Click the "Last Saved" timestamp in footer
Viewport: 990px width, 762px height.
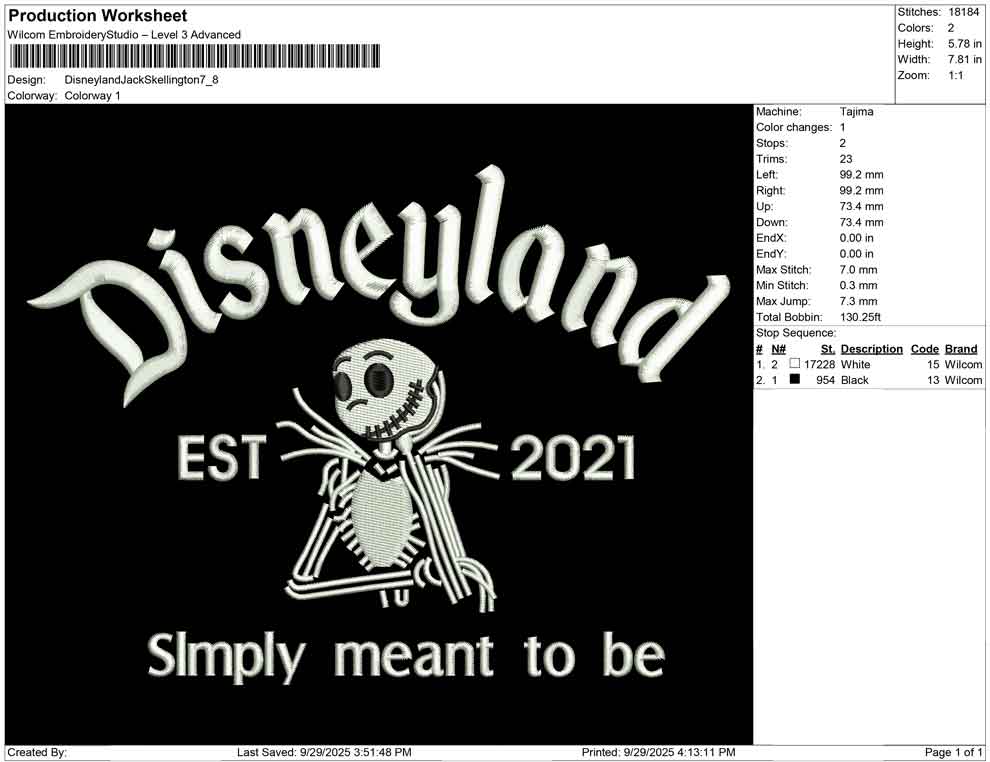324,753
